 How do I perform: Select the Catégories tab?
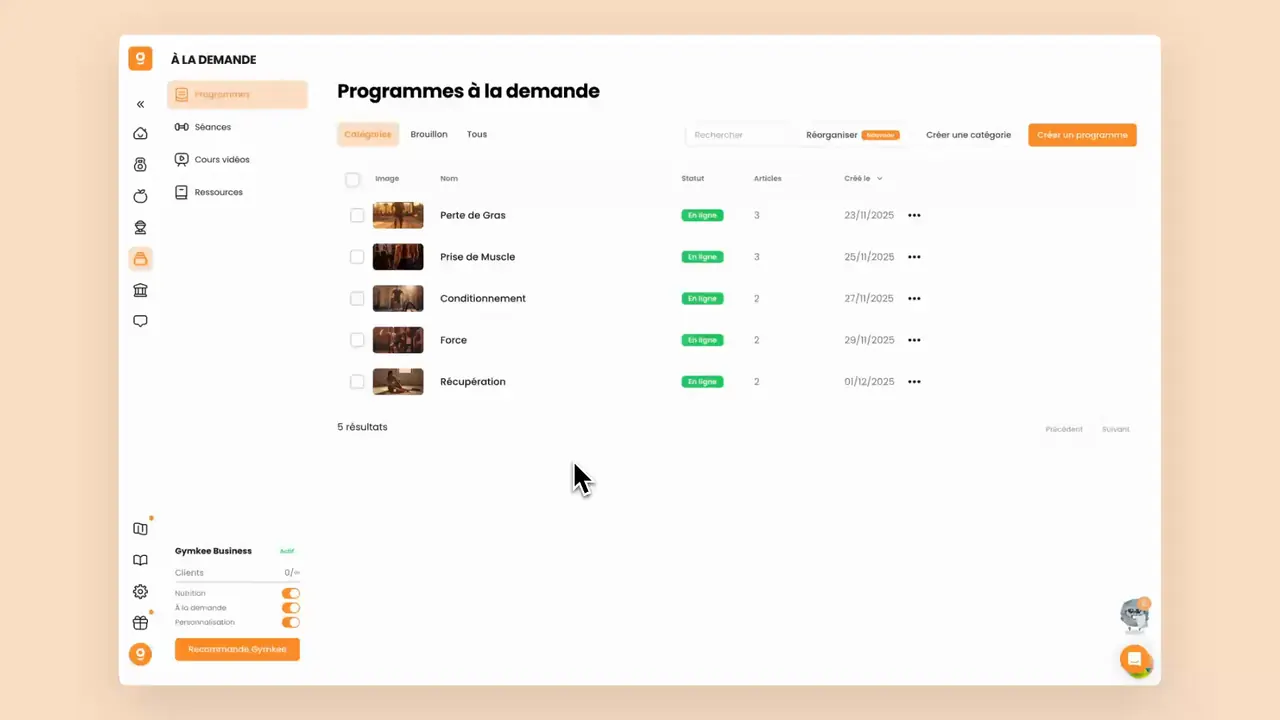tap(368, 134)
